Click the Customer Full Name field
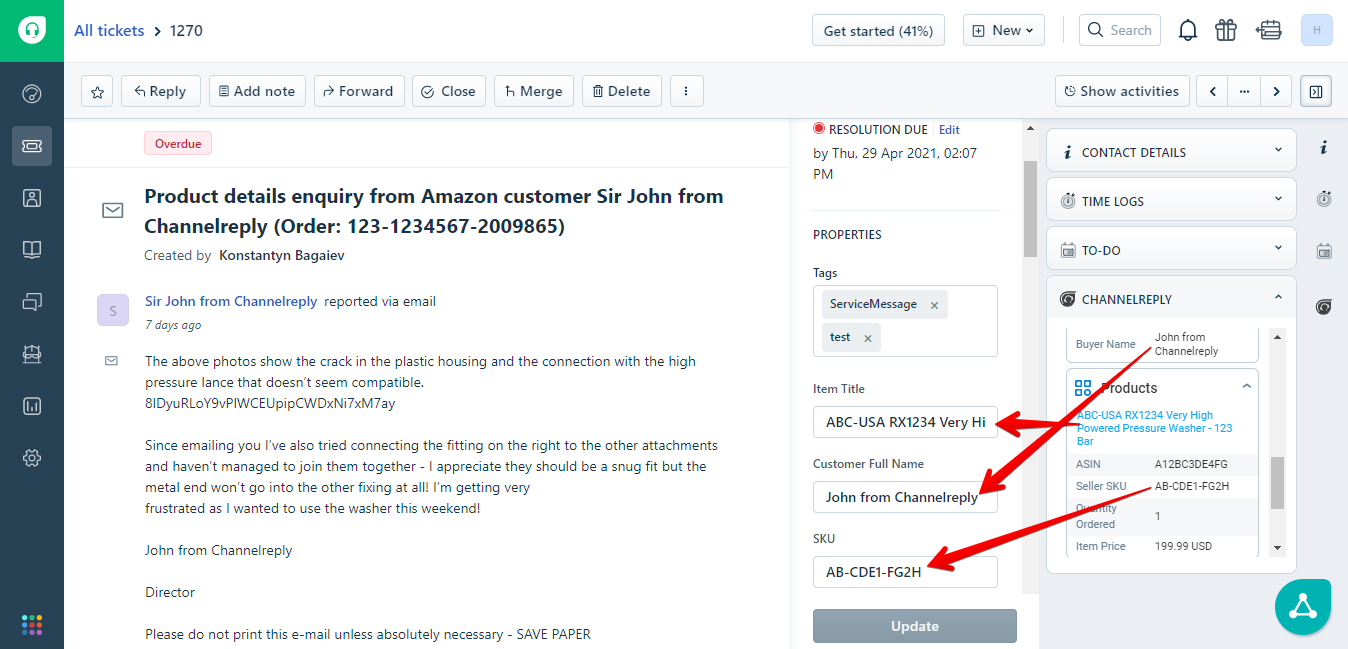The image size is (1348, 649). 905,497
